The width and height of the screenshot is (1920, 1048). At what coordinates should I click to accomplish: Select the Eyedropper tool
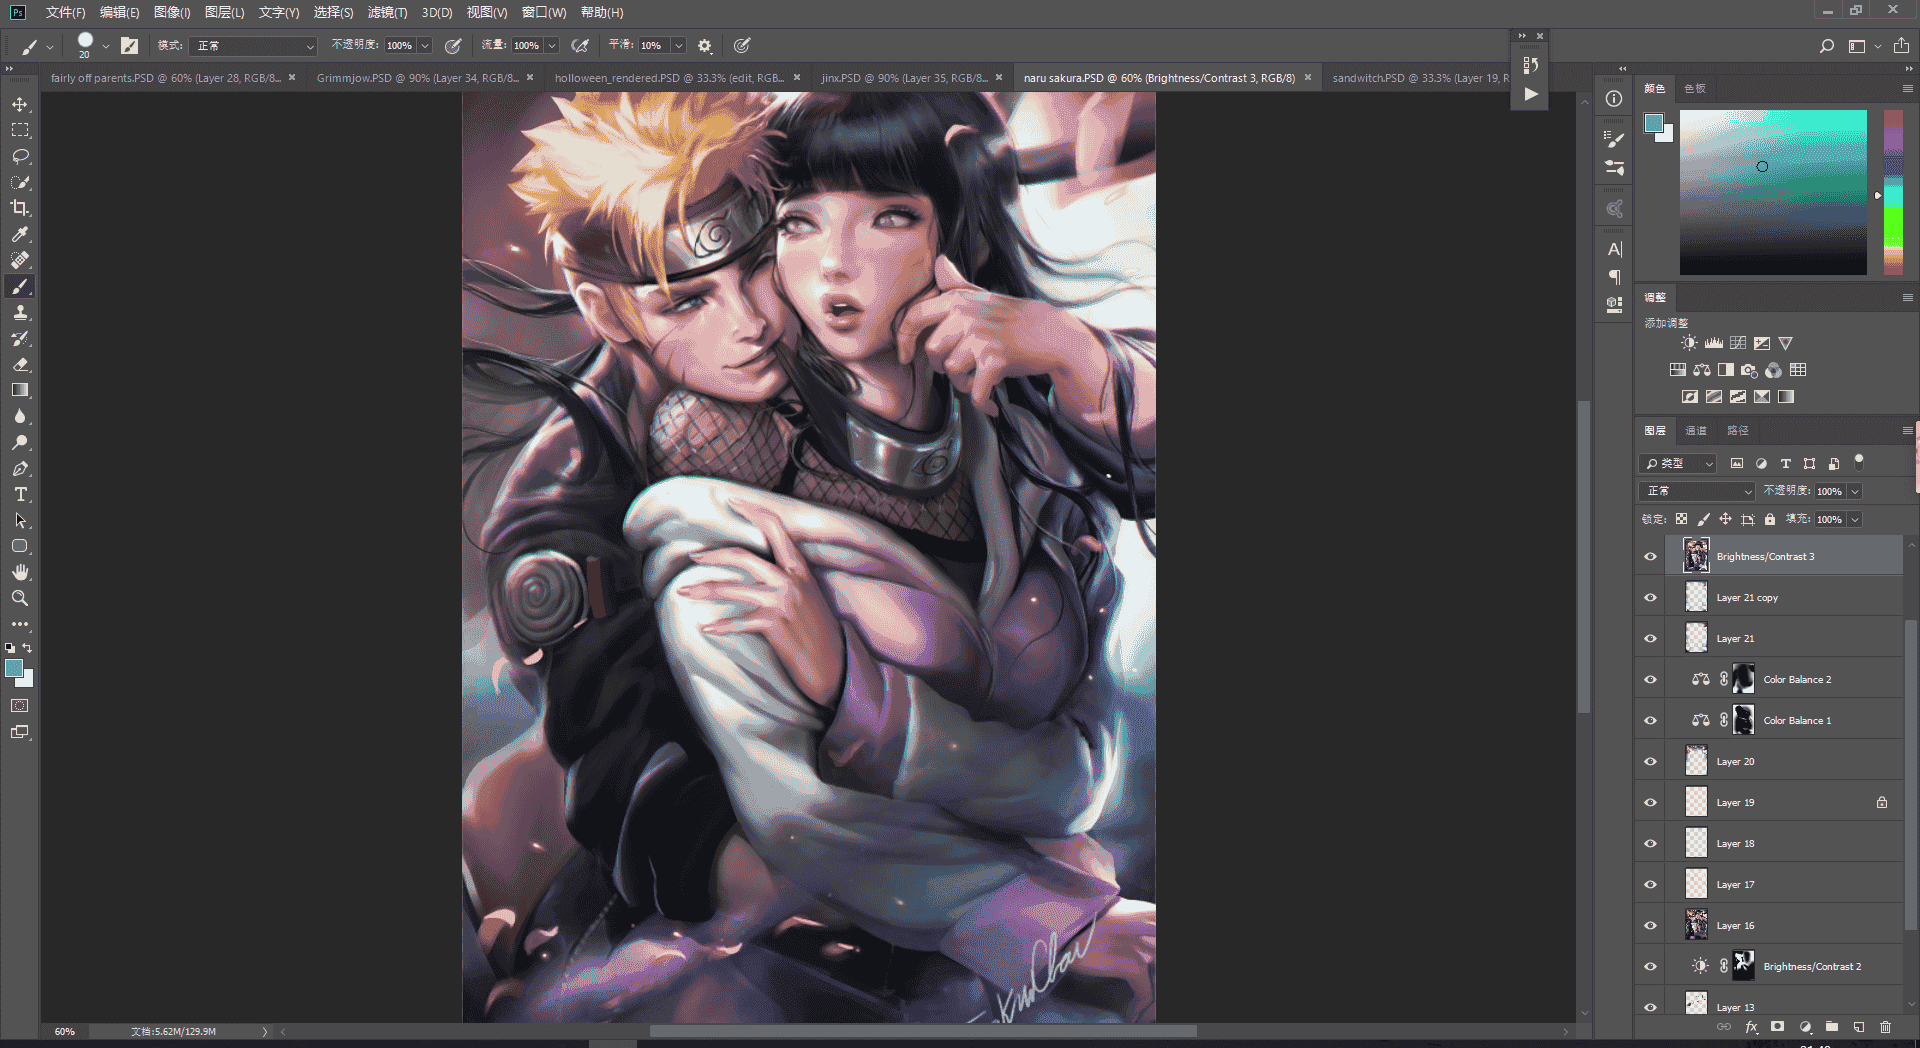(20, 234)
